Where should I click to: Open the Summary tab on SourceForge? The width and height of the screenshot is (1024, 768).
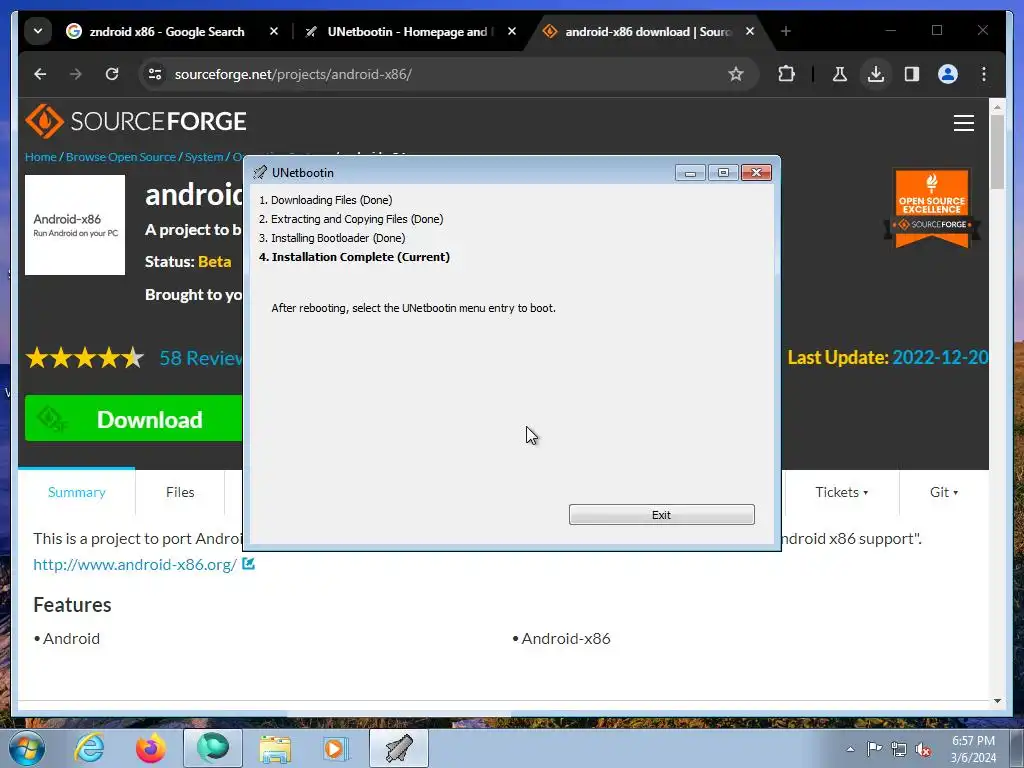click(76, 492)
